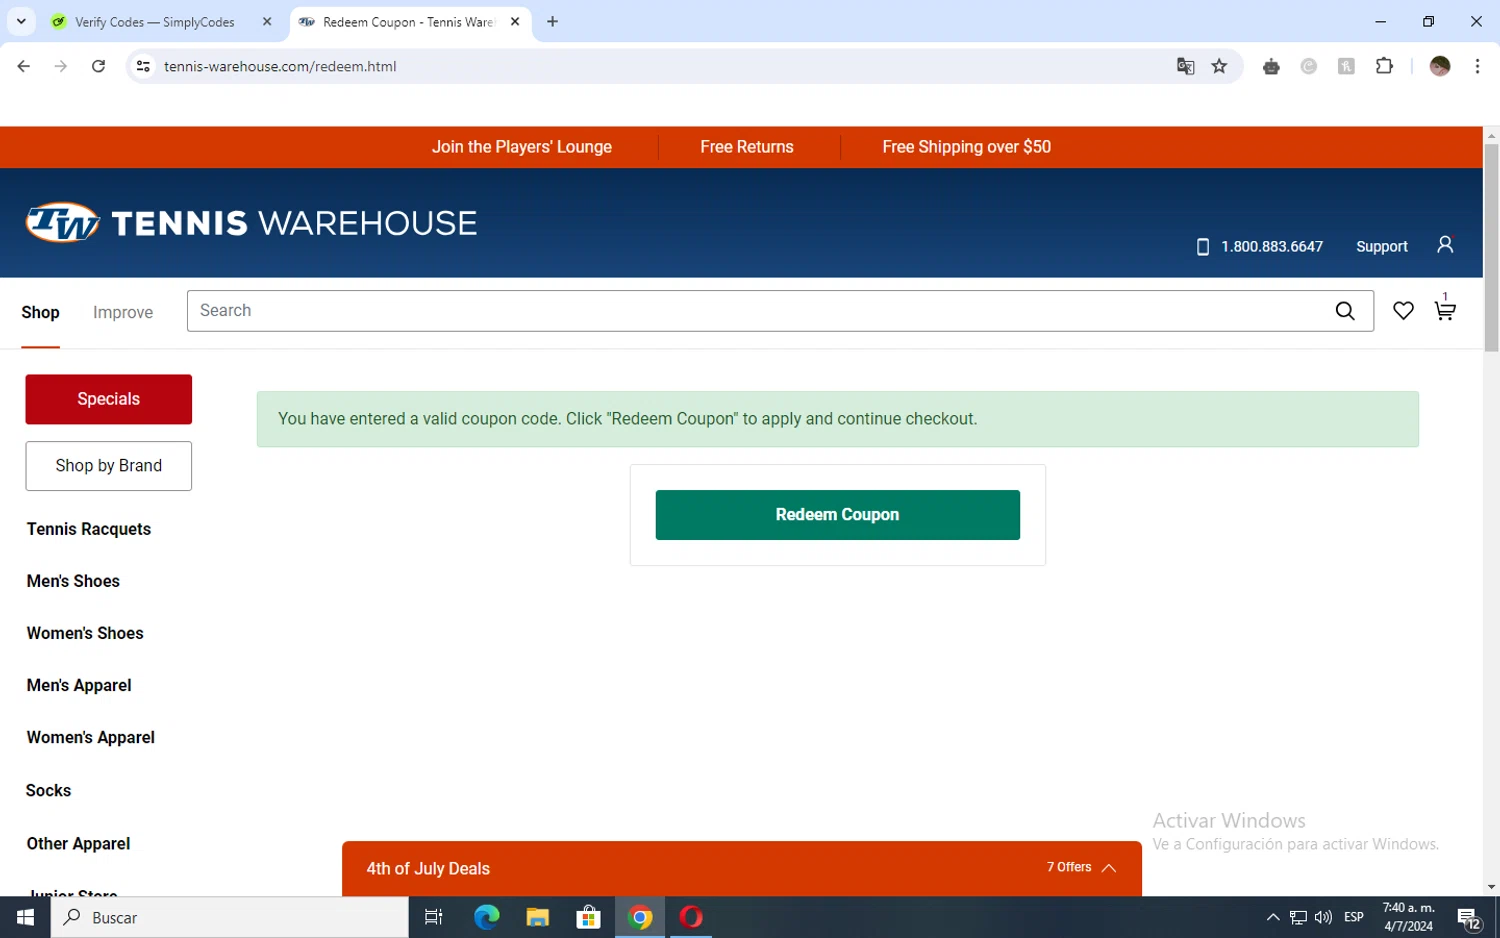Show hidden tray icons
The image size is (1500, 938).
click(x=1272, y=917)
